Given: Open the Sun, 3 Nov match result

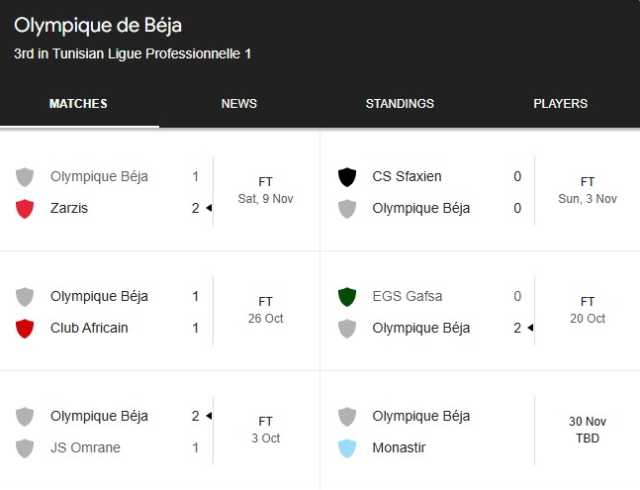Looking at the screenshot, I should pyautogui.click(x=480, y=192).
